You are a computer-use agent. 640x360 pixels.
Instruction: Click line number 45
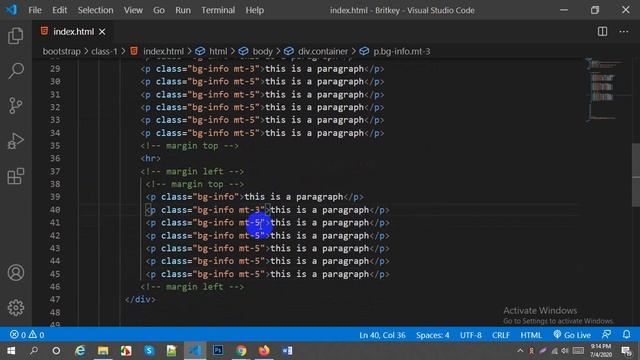coord(55,274)
